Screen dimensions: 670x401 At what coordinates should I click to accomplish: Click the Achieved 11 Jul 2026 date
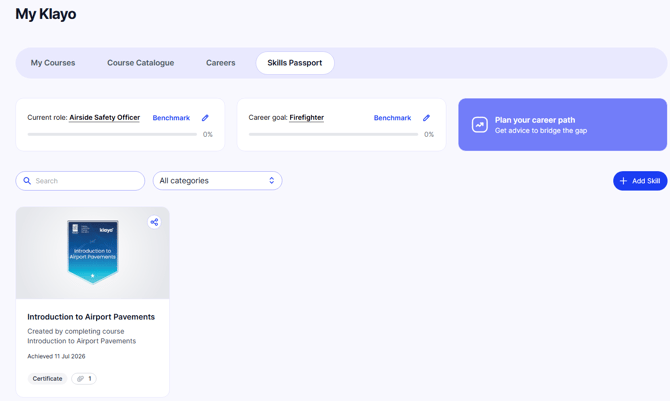(56, 356)
